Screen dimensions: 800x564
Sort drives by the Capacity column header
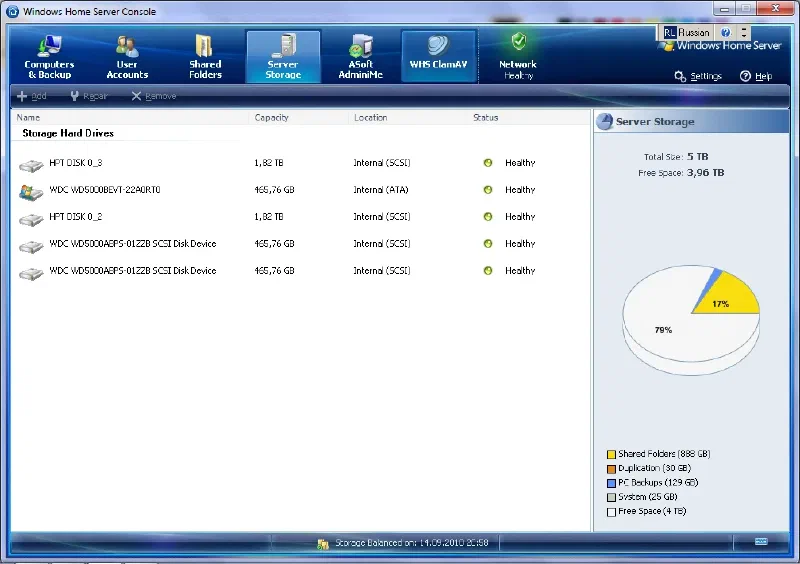(272, 118)
